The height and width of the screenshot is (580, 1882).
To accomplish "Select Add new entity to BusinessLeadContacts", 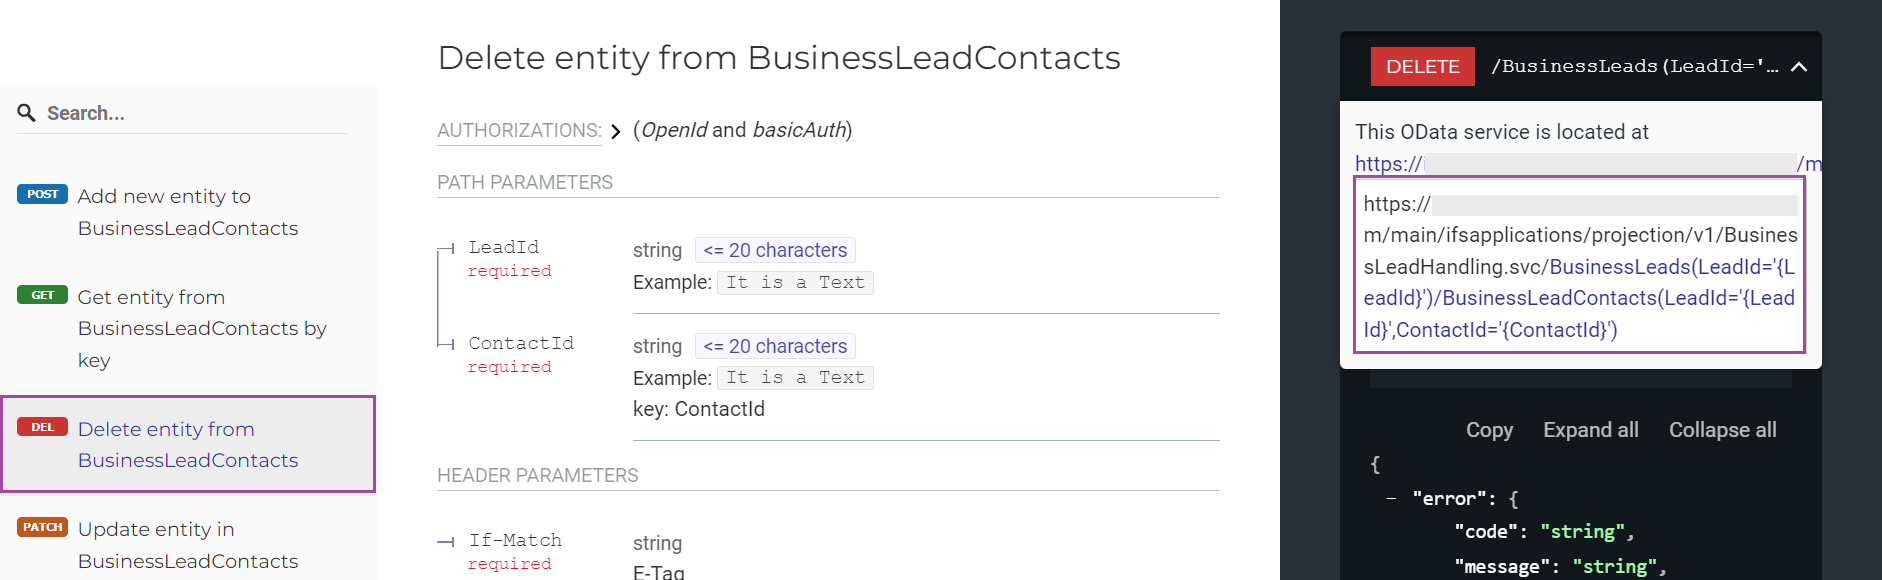I will coord(163,211).
